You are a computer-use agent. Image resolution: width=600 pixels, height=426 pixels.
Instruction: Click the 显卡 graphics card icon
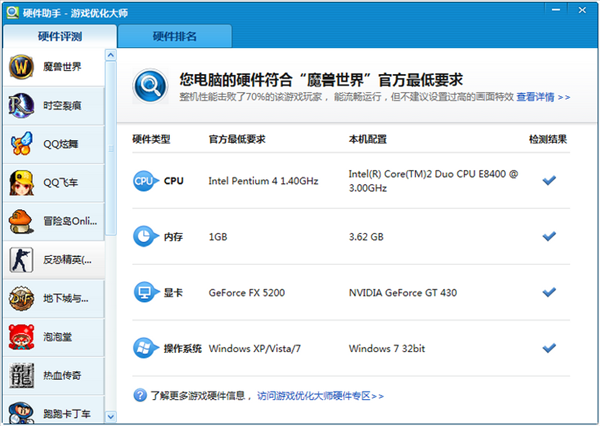[x=145, y=292]
